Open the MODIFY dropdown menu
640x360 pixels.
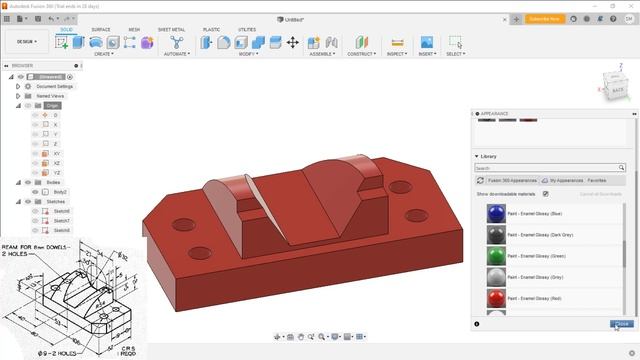point(249,54)
